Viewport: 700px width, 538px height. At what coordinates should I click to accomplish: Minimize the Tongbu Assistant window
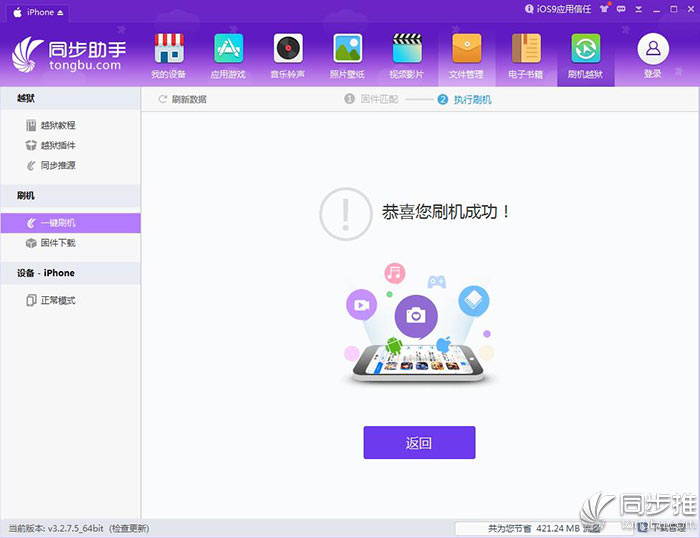[x=656, y=9]
